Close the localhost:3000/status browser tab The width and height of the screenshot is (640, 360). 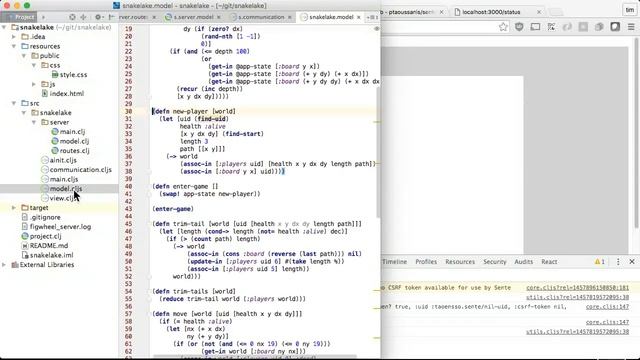[539, 12]
